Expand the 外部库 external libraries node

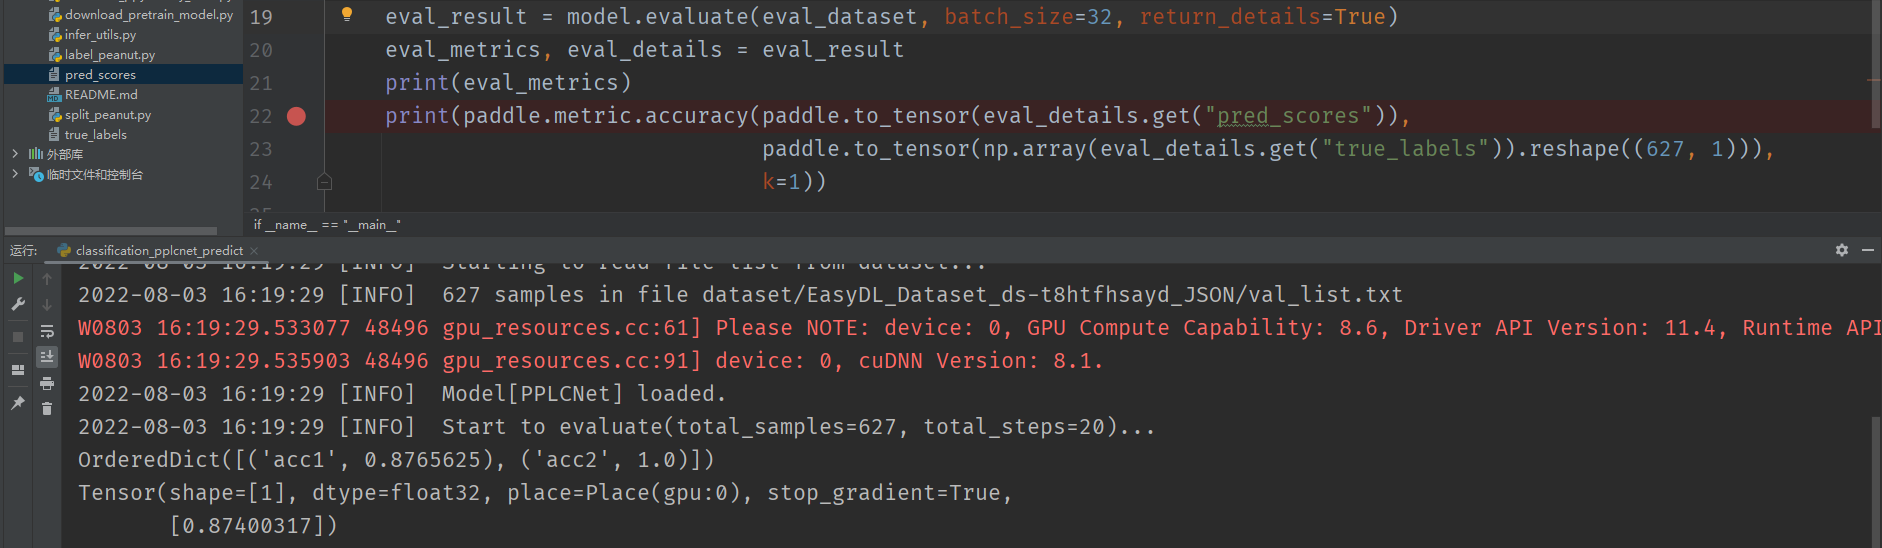tap(15, 154)
